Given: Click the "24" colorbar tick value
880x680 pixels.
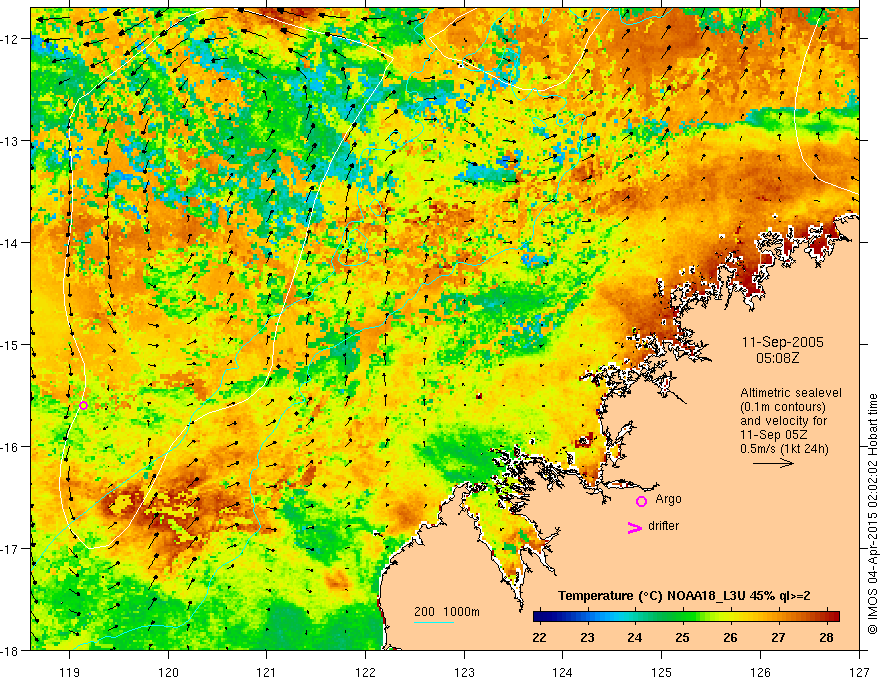Looking at the screenshot, I should coord(635,637).
